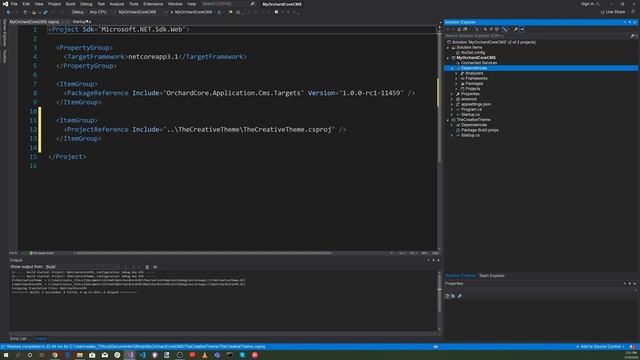Expand the Analyzers node
Screen dimensions: 640x360
pyautogui.click(x=457, y=73)
